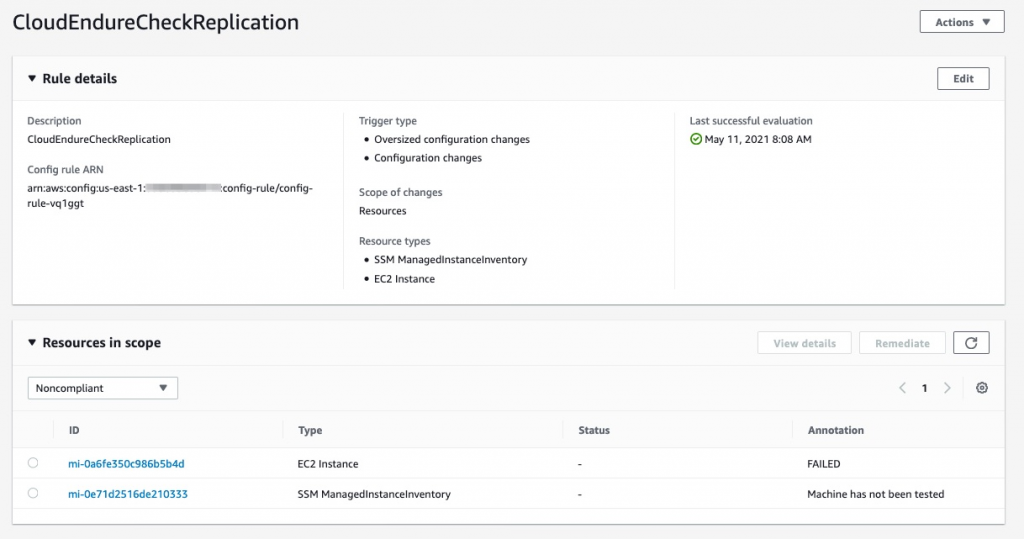Screen dimensions: 1024x539
Task: Click 'Configuration changes' trigger type bullet
Action: 428,157
